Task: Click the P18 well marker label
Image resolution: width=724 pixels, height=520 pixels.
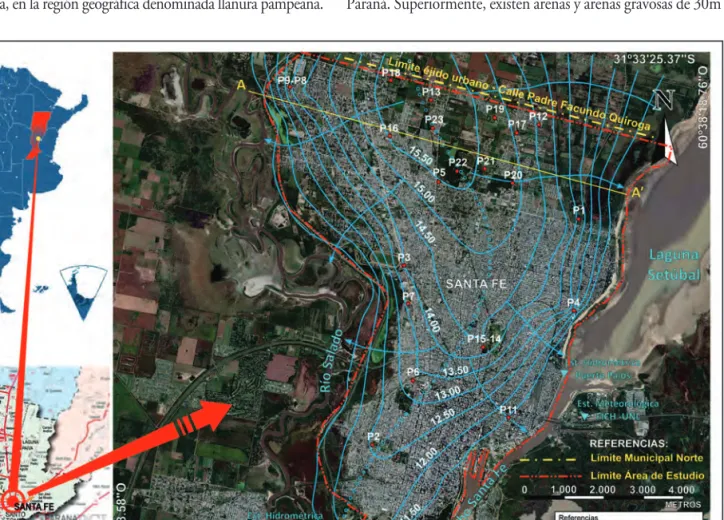Action: click(391, 73)
